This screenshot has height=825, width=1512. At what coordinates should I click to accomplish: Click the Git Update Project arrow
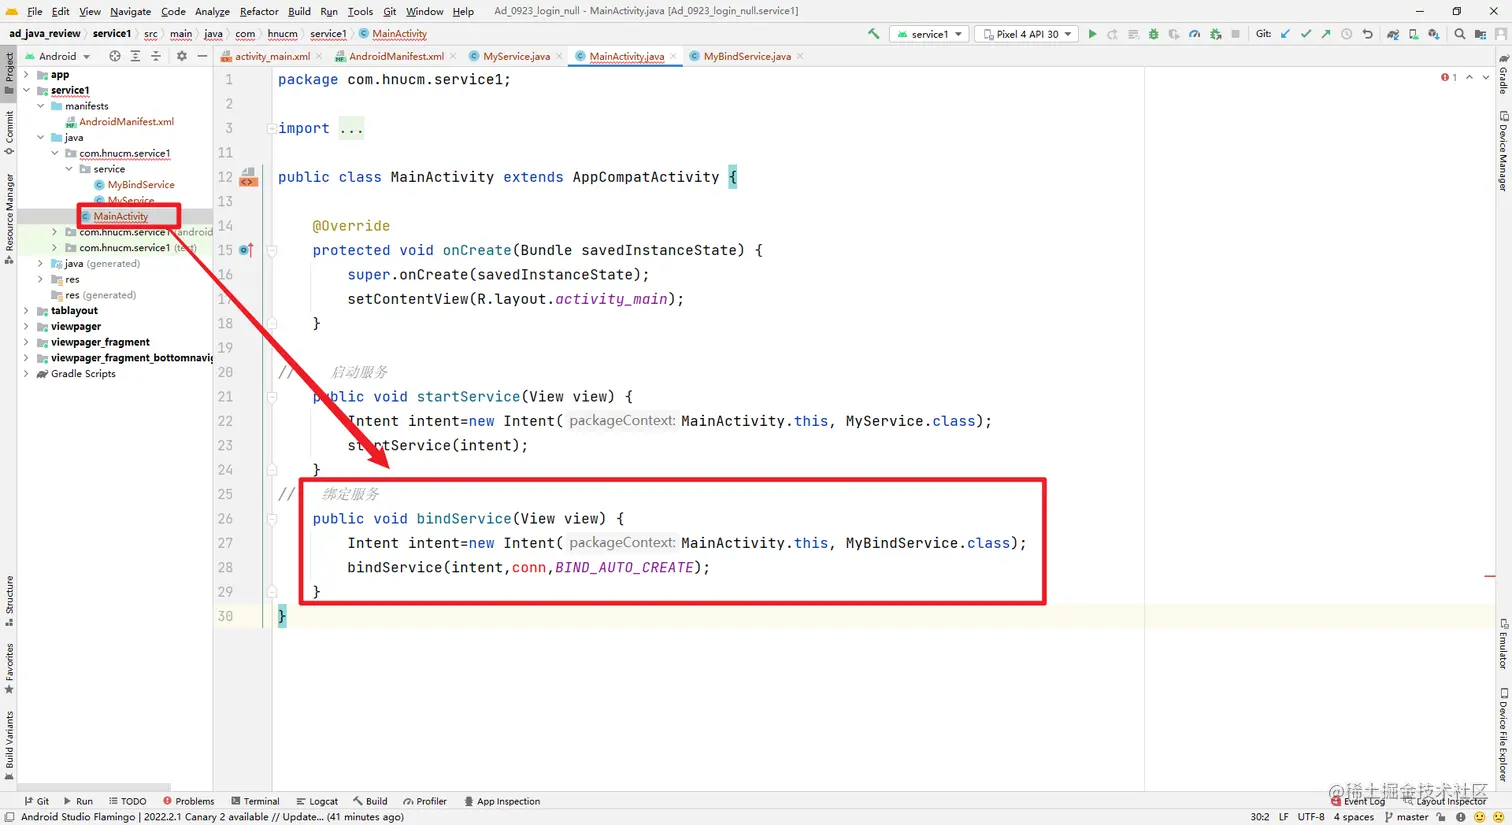(x=1285, y=34)
